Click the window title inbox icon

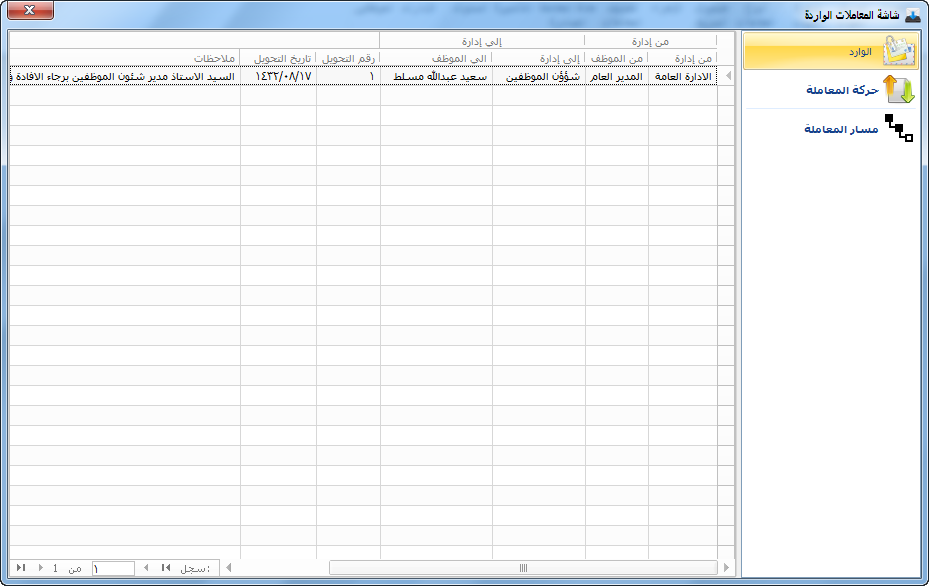click(913, 15)
